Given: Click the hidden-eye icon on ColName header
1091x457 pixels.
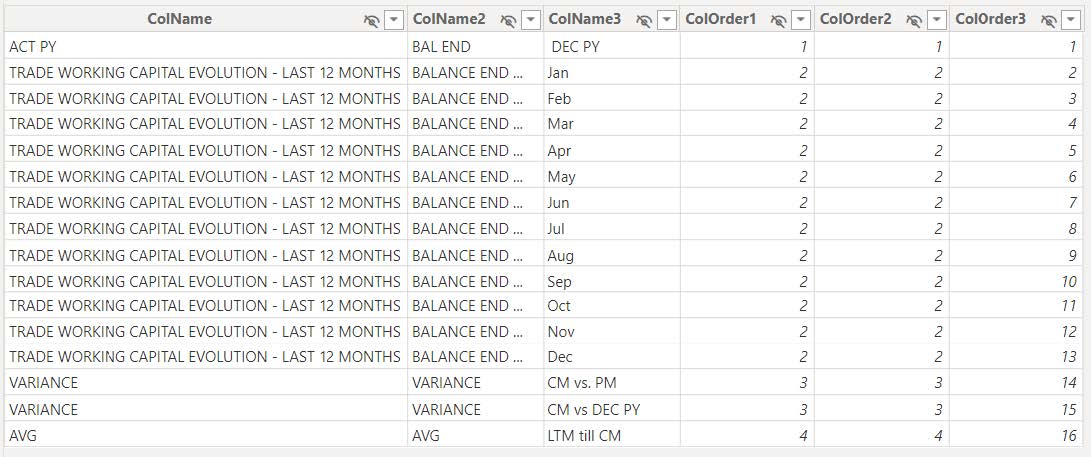Looking at the screenshot, I should tap(372, 19).
